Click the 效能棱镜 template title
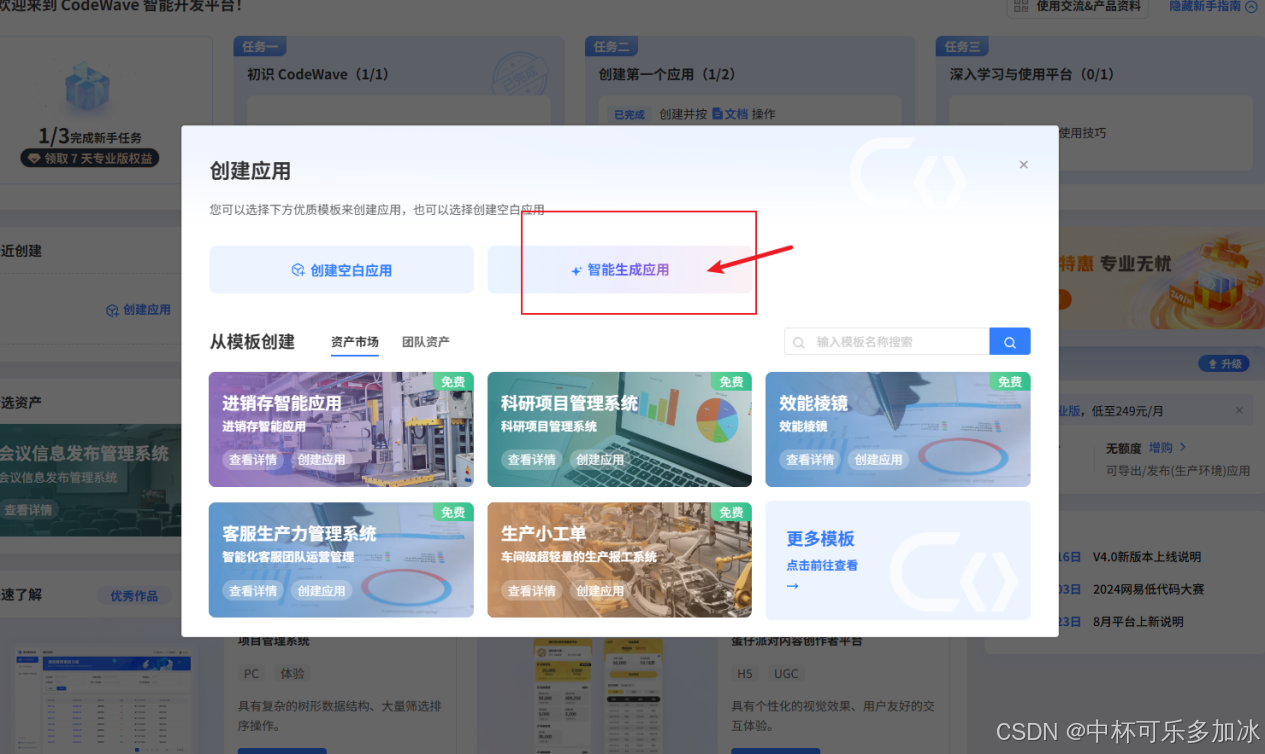1265x754 pixels. [814, 403]
